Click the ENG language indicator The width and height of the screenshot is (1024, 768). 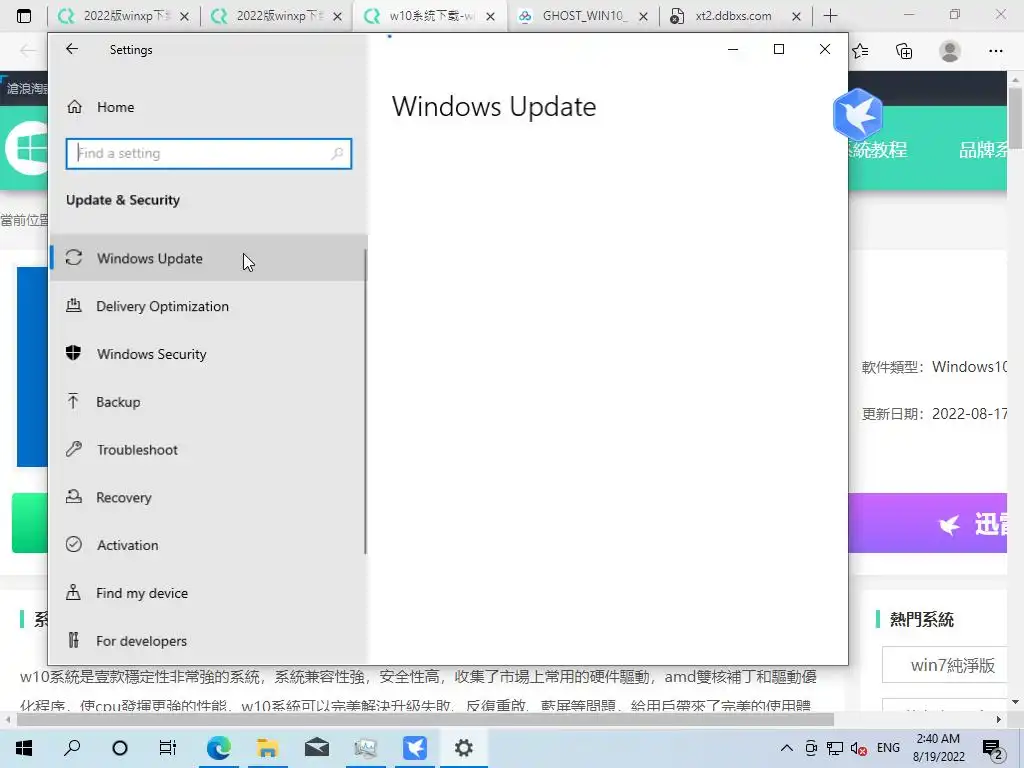pos(888,748)
